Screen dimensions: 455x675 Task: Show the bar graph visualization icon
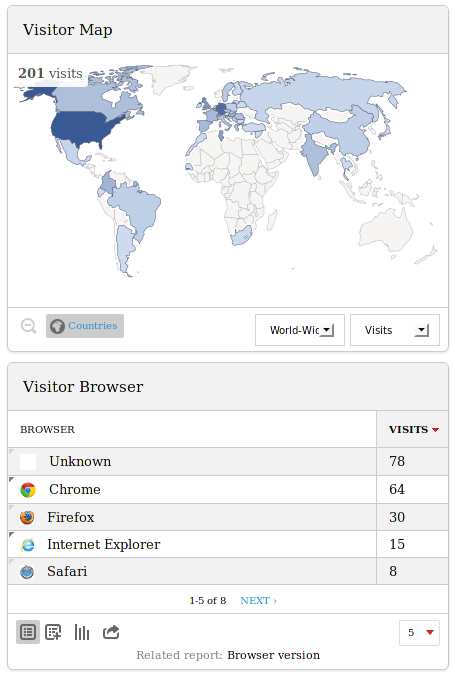[82, 632]
